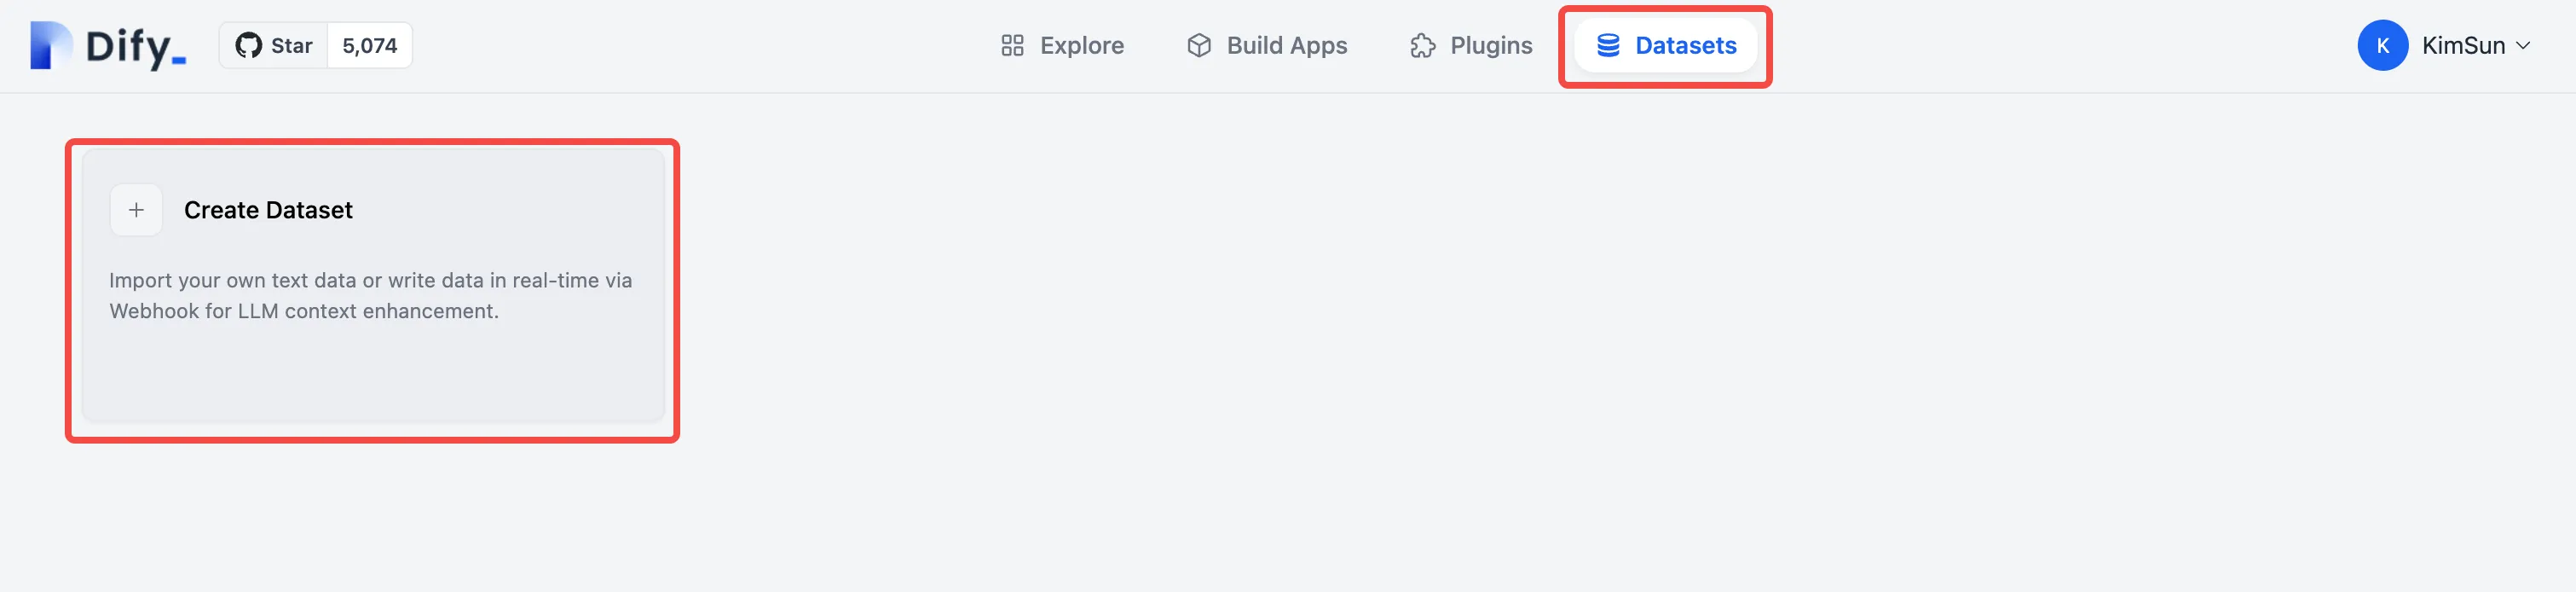Open the Plugins tab
The image size is (2576, 592).
pyautogui.click(x=1490, y=46)
